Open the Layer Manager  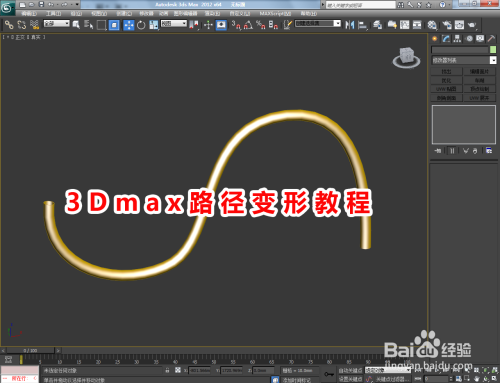click(x=377, y=25)
